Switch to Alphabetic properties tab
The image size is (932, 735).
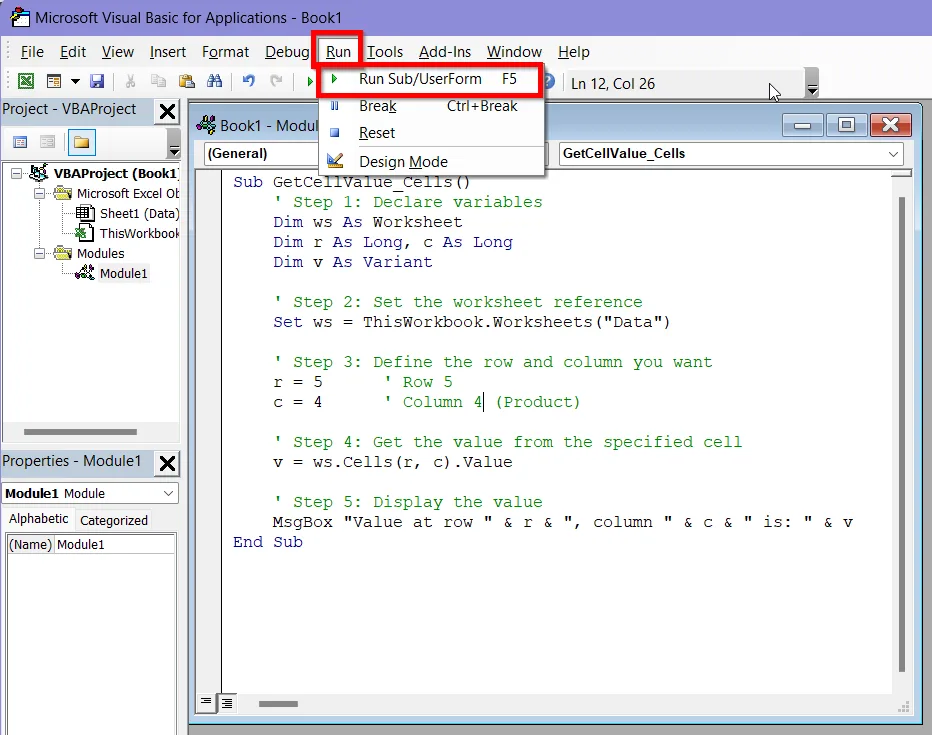click(x=39, y=519)
